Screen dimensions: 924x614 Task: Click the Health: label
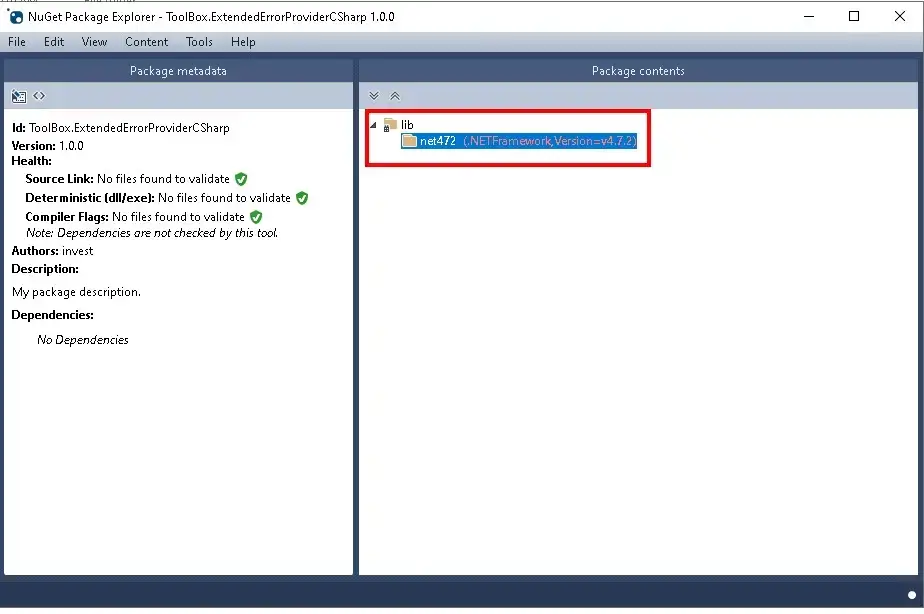(31, 161)
